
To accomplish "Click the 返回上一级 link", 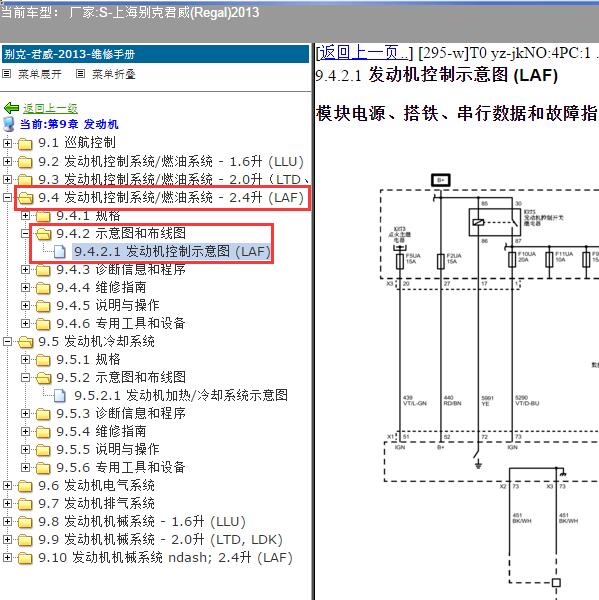I will click(x=51, y=108).
